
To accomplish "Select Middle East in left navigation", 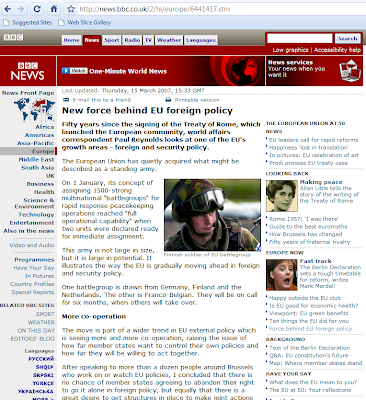I will (x=36, y=159).
